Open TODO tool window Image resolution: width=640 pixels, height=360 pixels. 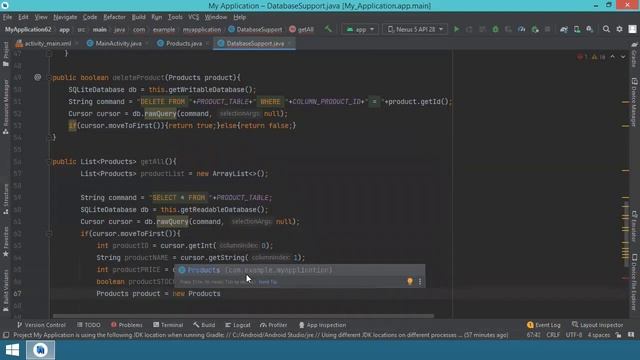click(89, 325)
